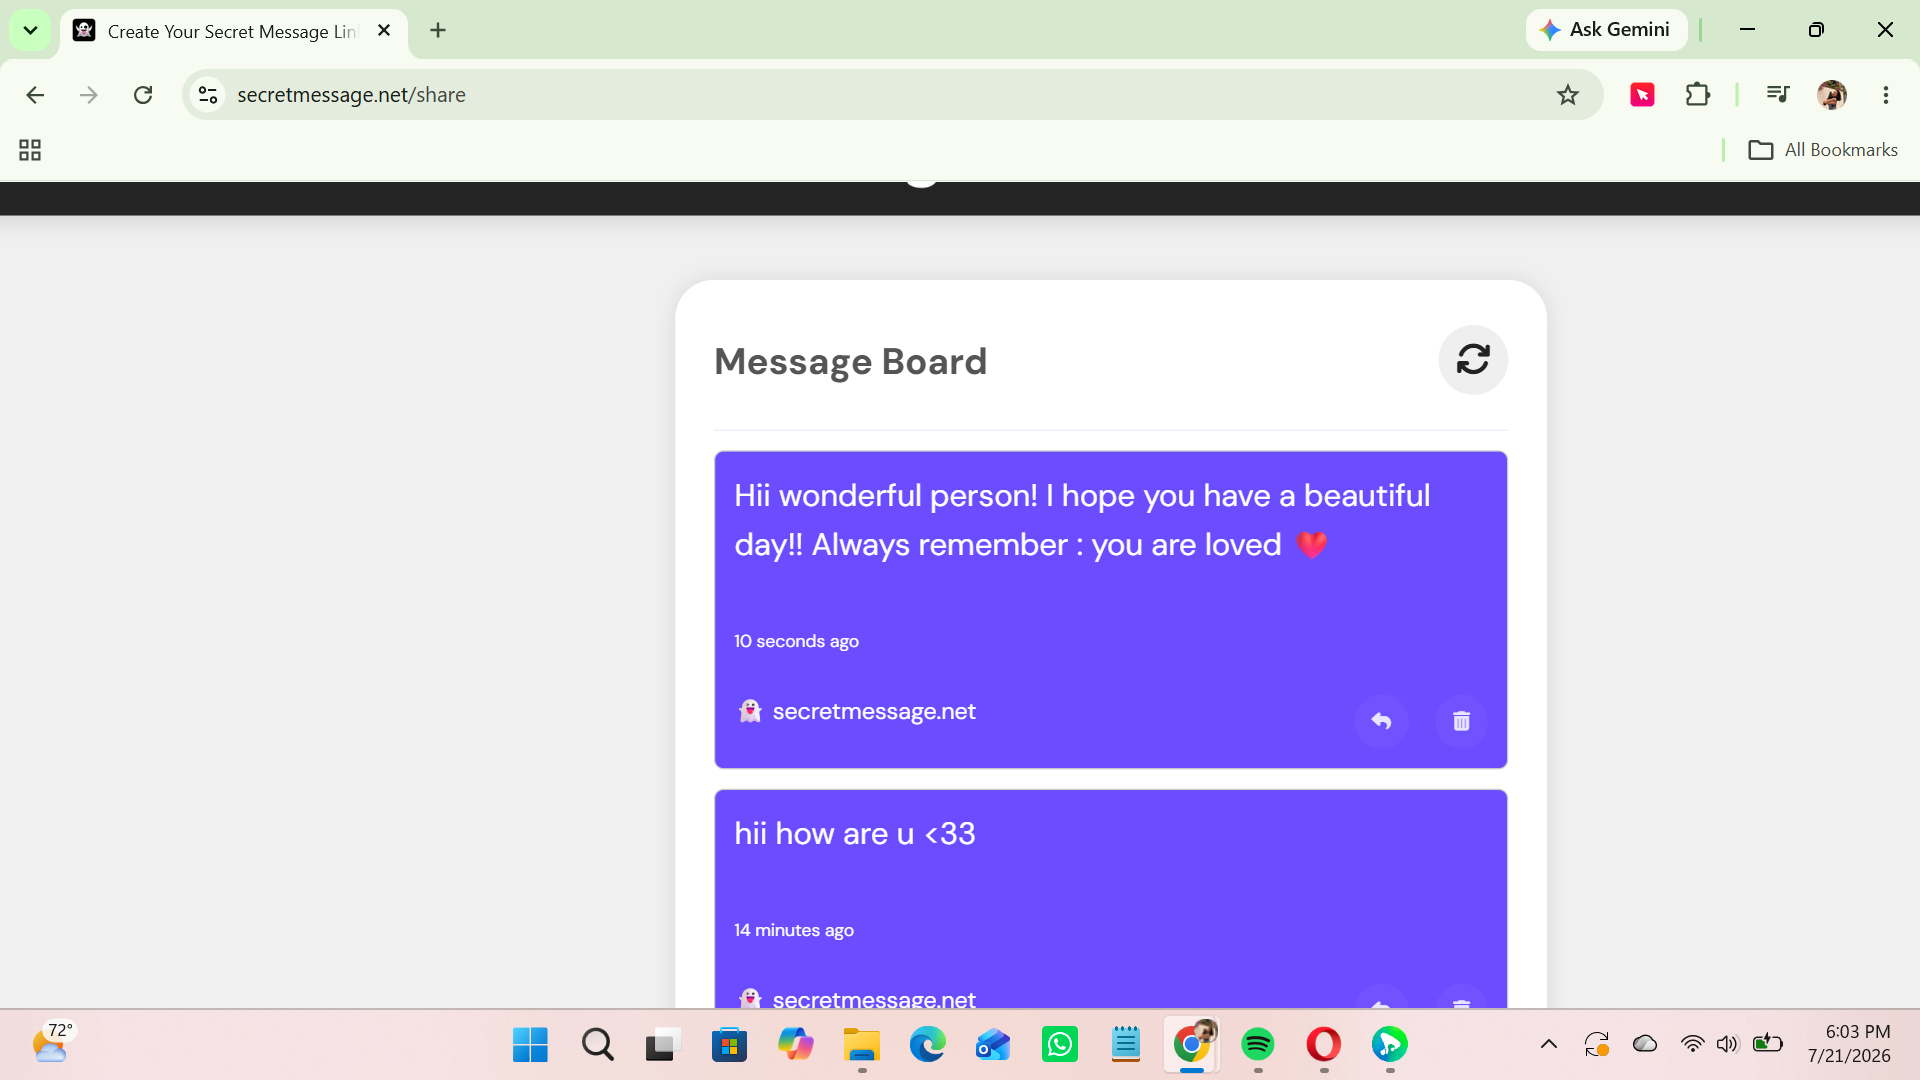This screenshot has width=1920, height=1080.
Task: Show hidden system tray icons
Action: (x=1548, y=1045)
